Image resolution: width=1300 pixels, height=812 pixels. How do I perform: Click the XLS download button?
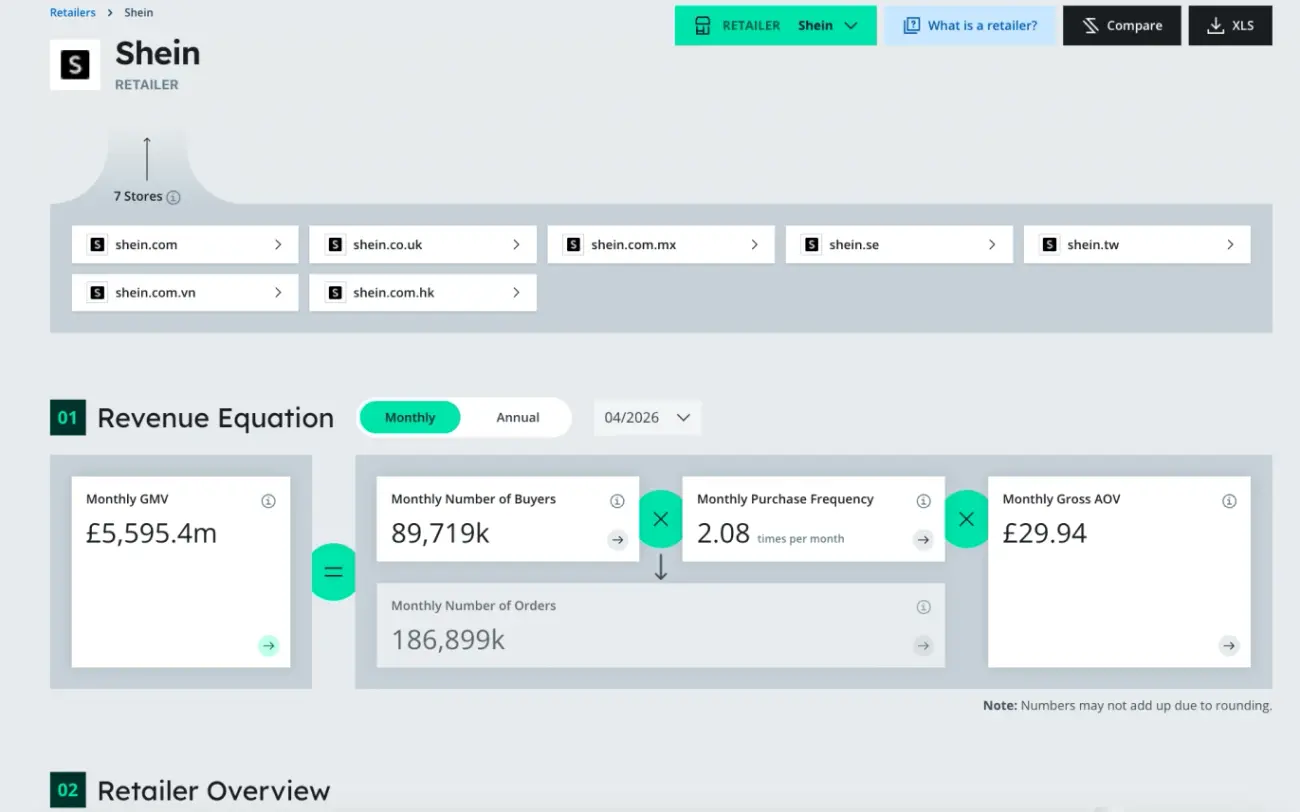(x=1230, y=26)
